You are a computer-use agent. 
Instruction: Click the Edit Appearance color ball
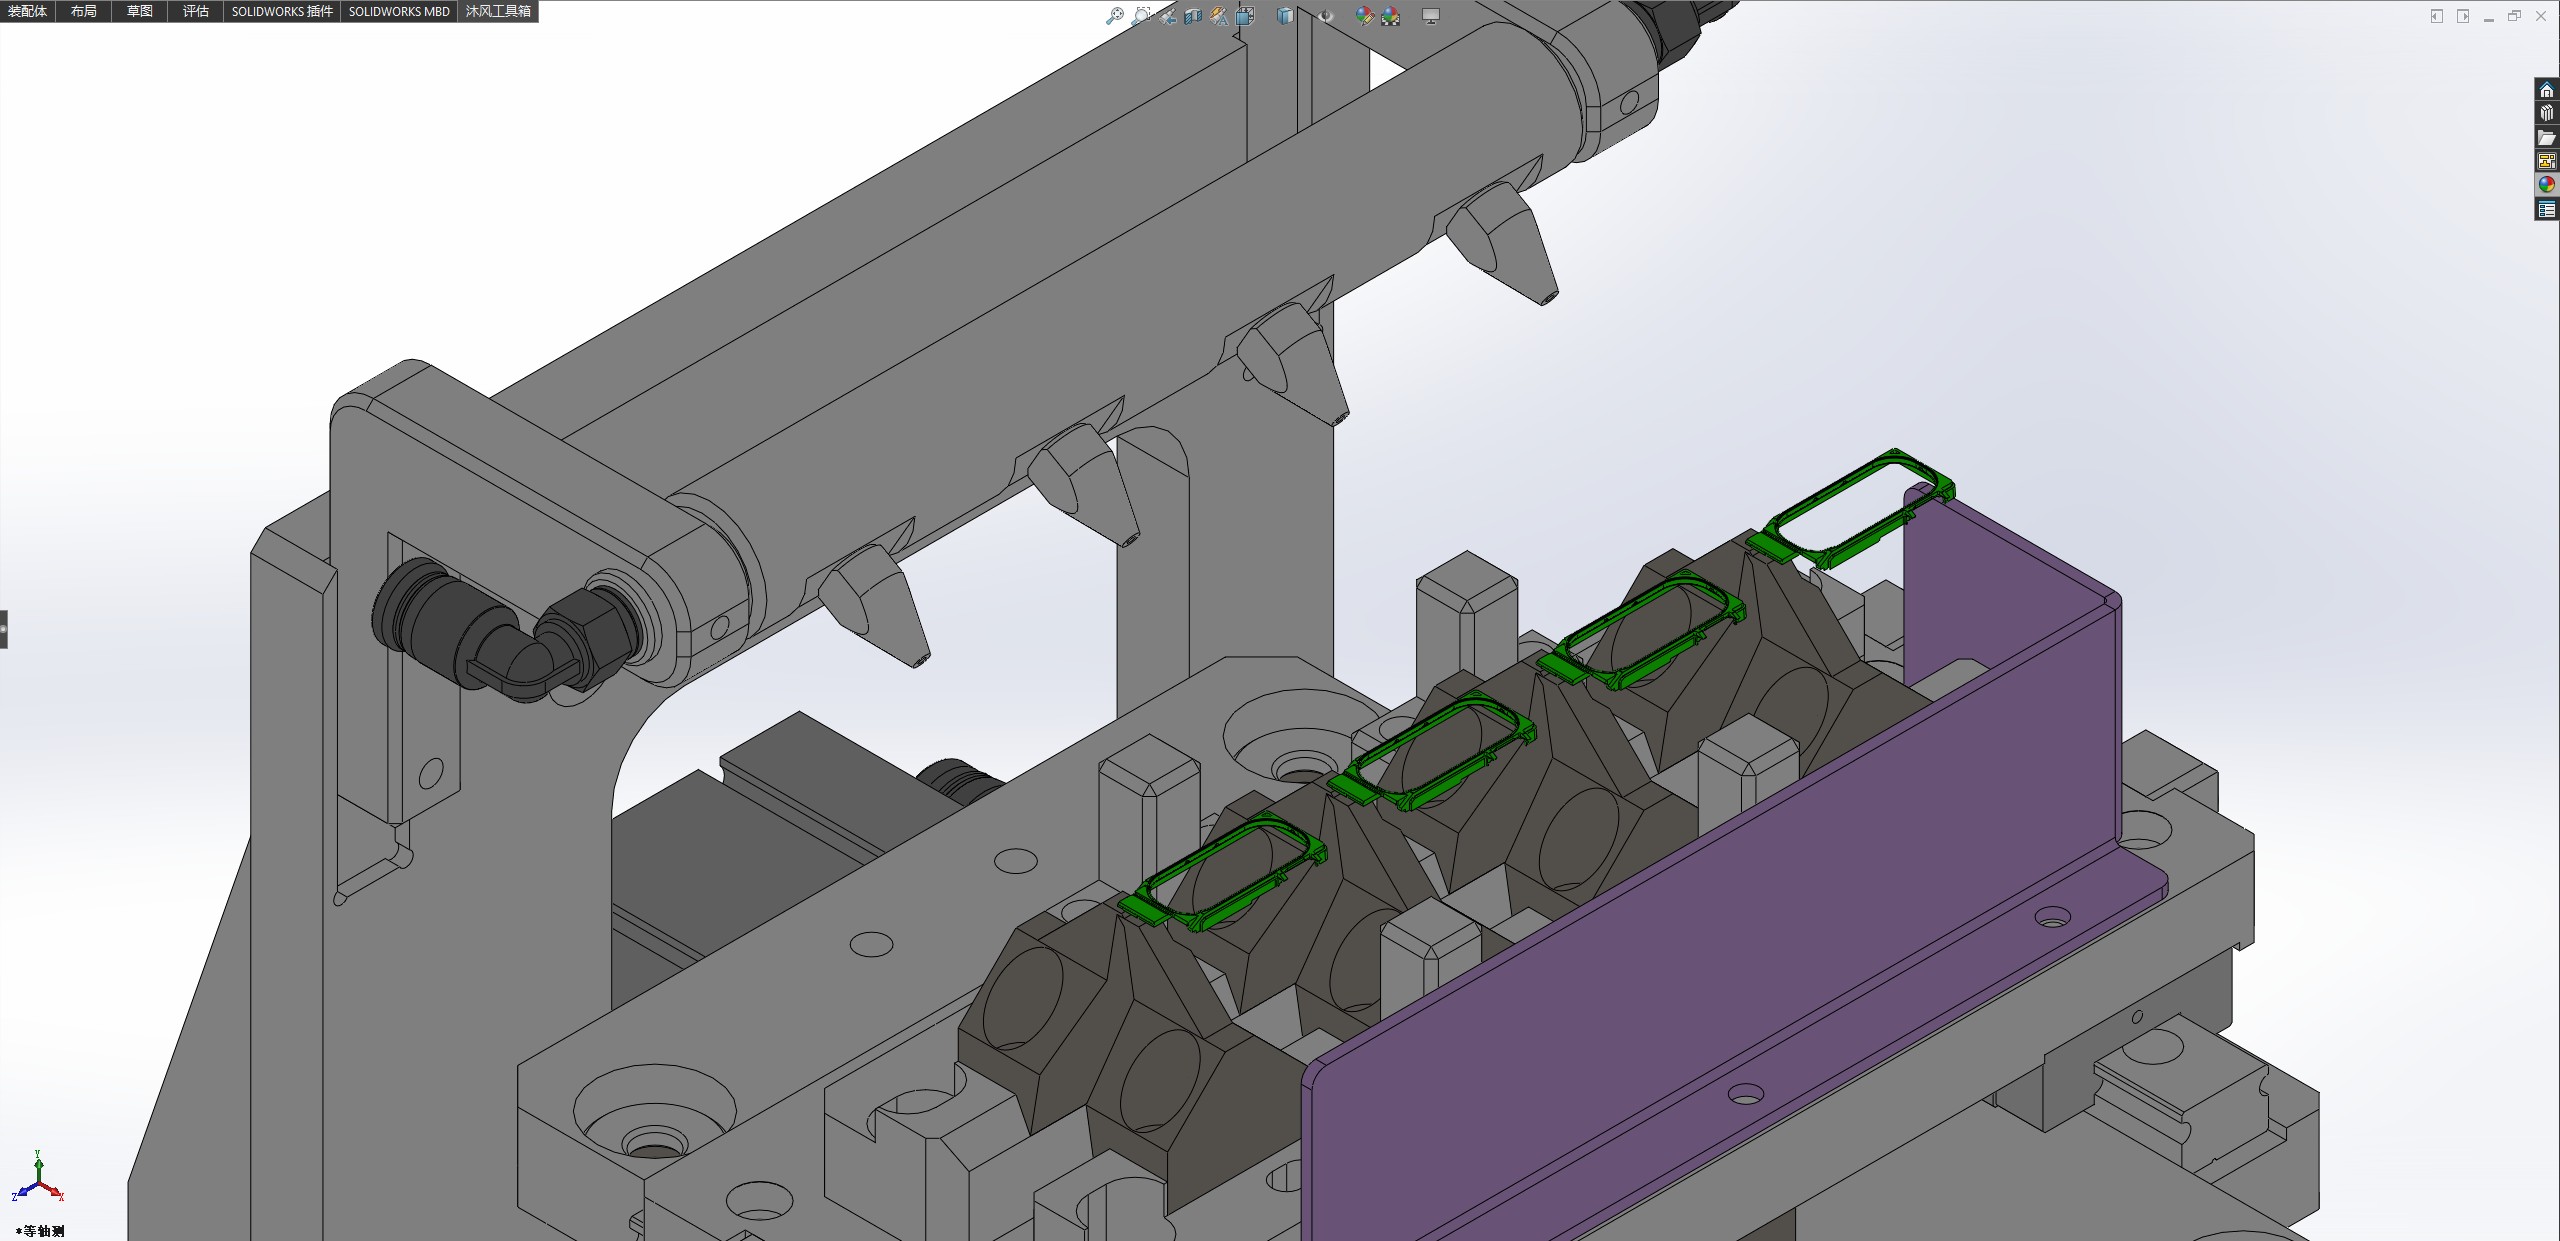pyautogui.click(x=1364, y=16)
